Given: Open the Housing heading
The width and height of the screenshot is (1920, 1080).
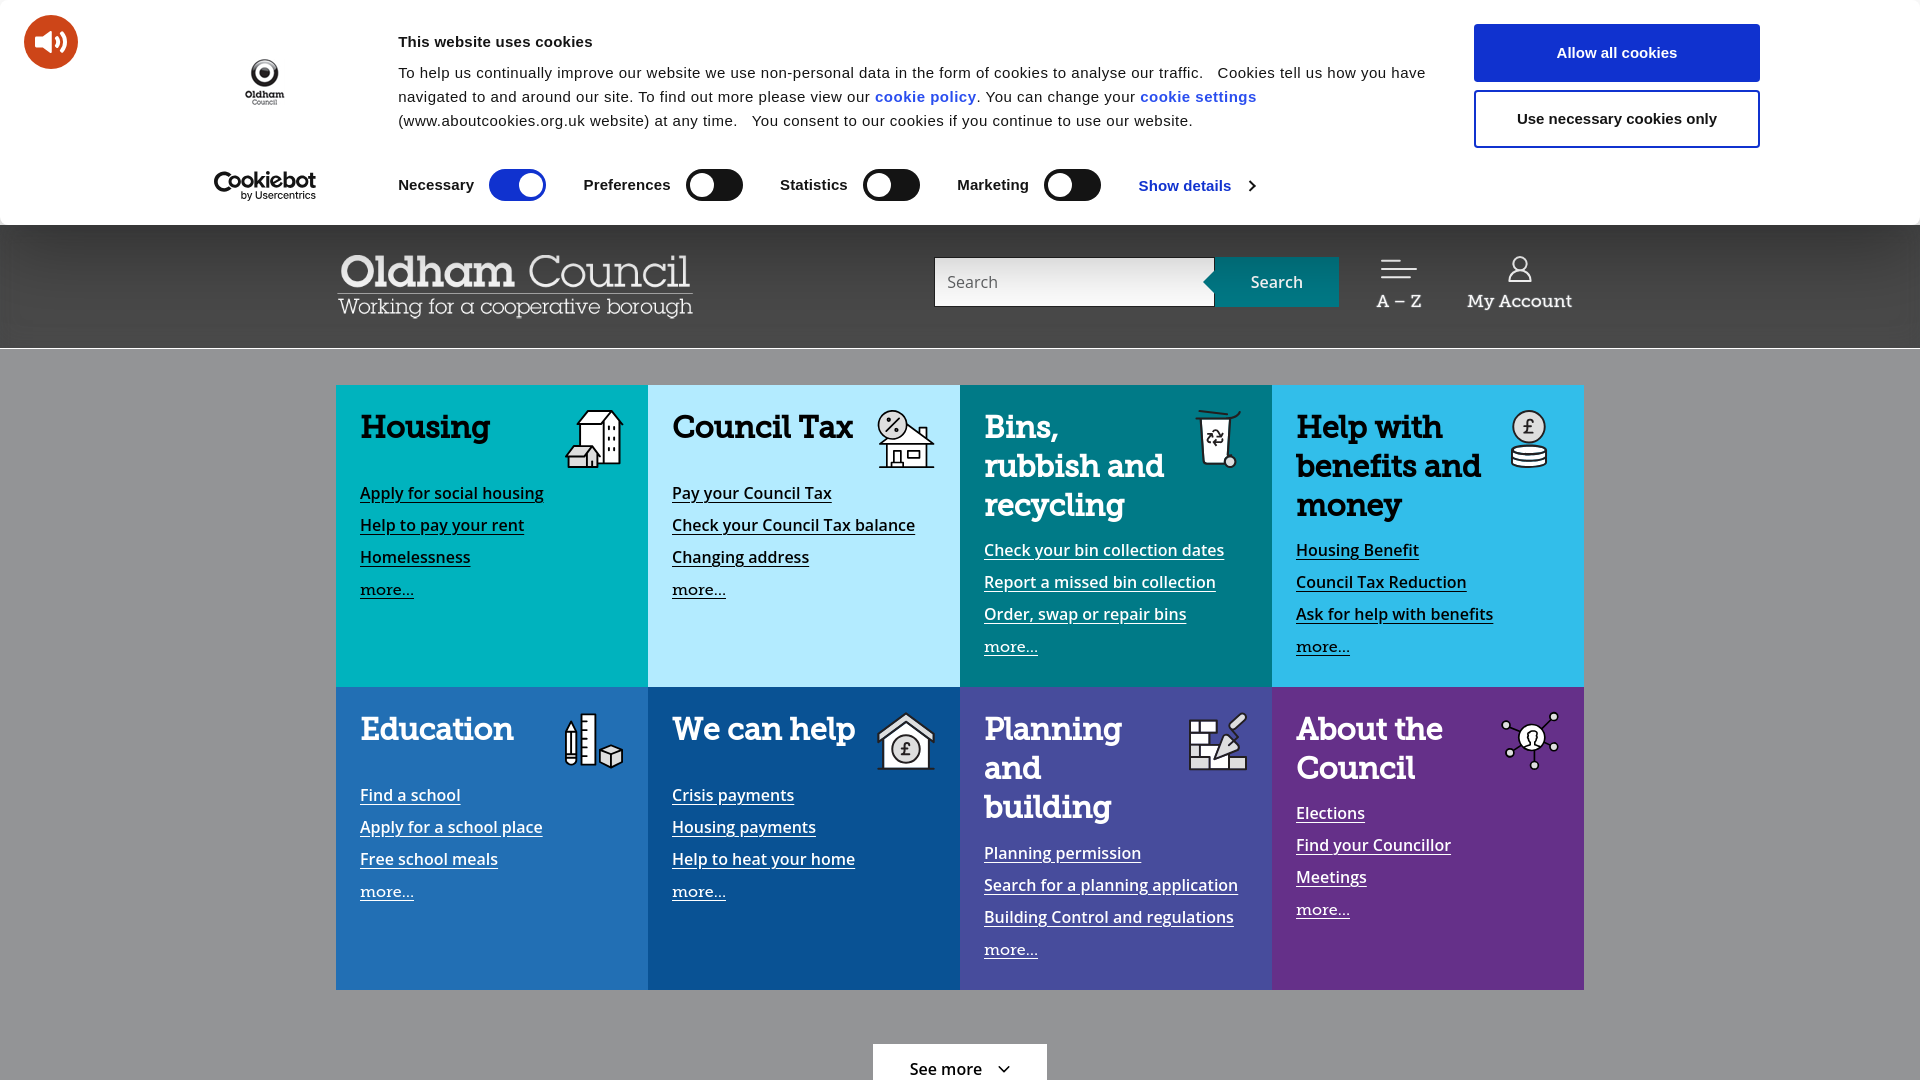Looking at the screenshot, I should [x=425, y=428].
